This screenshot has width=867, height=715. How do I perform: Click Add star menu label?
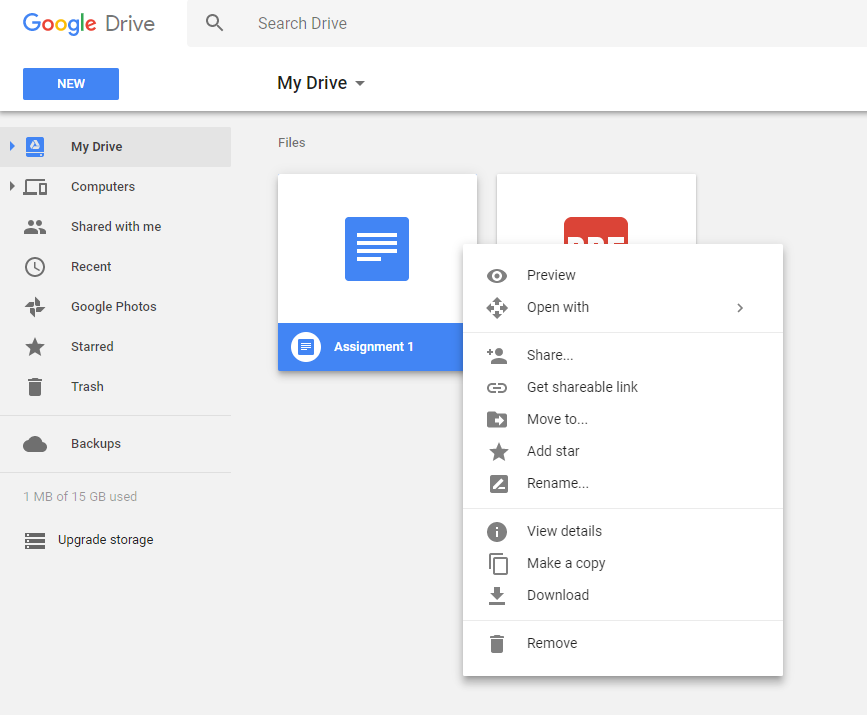pos(553,451)
